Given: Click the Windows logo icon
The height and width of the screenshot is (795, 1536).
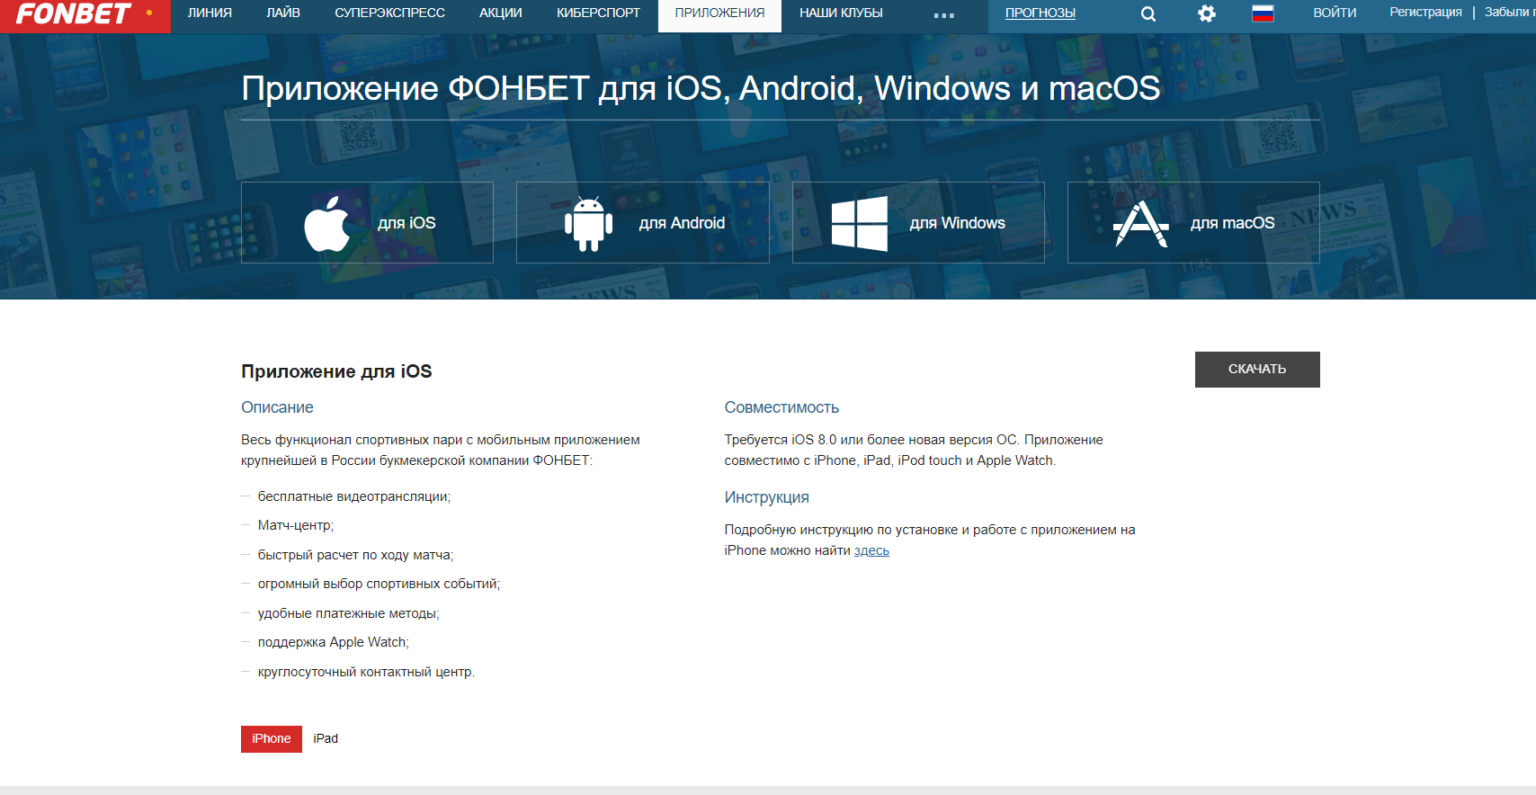Looking at the screenshot, I should point(859,223).
